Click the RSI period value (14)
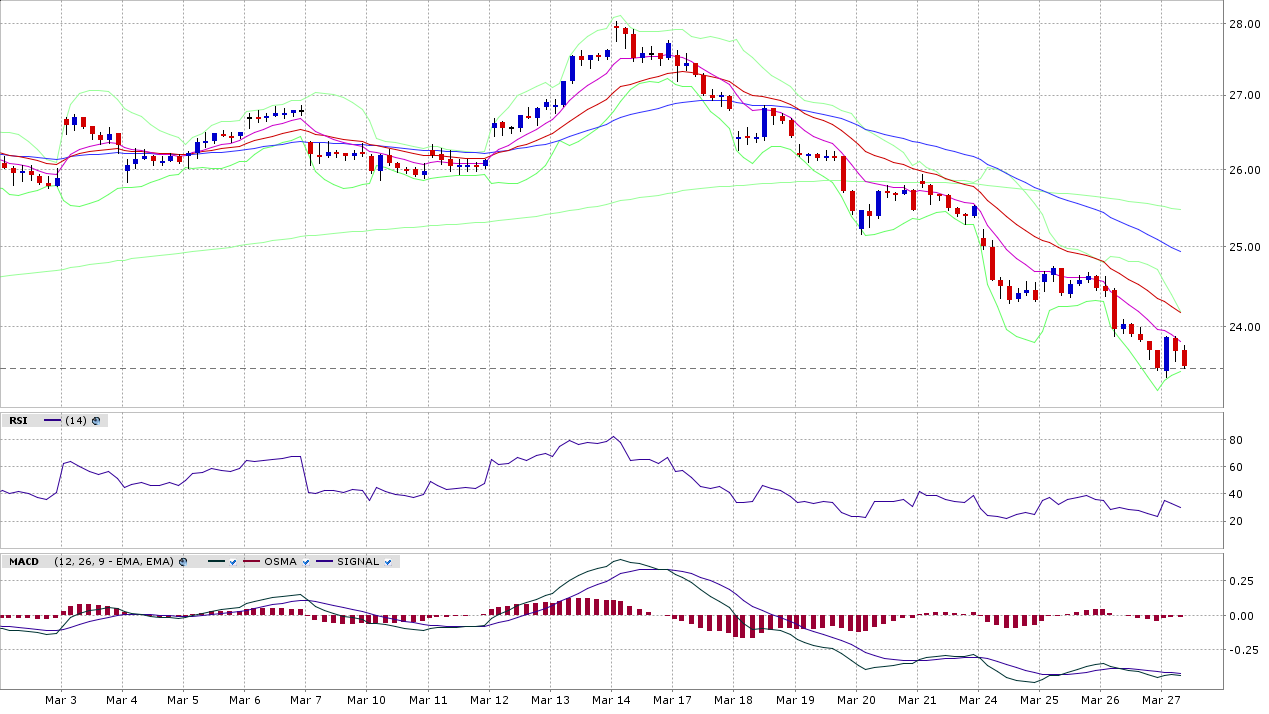1269x714 pixels. tap(76, 421)
